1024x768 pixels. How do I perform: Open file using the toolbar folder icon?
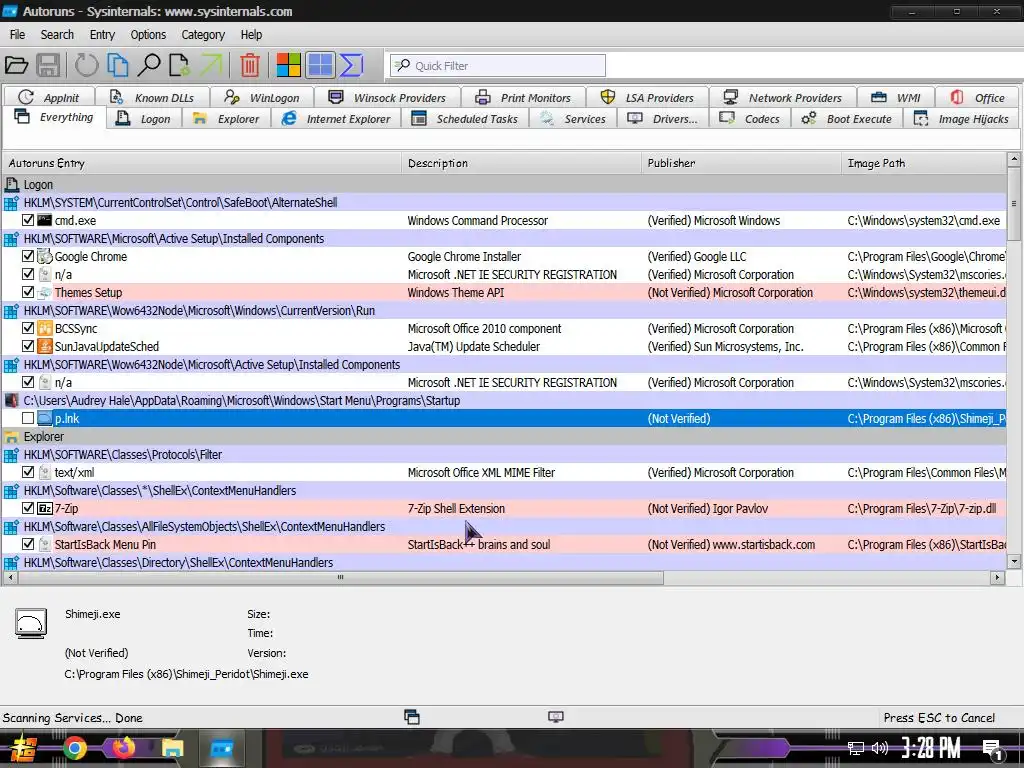16,65
